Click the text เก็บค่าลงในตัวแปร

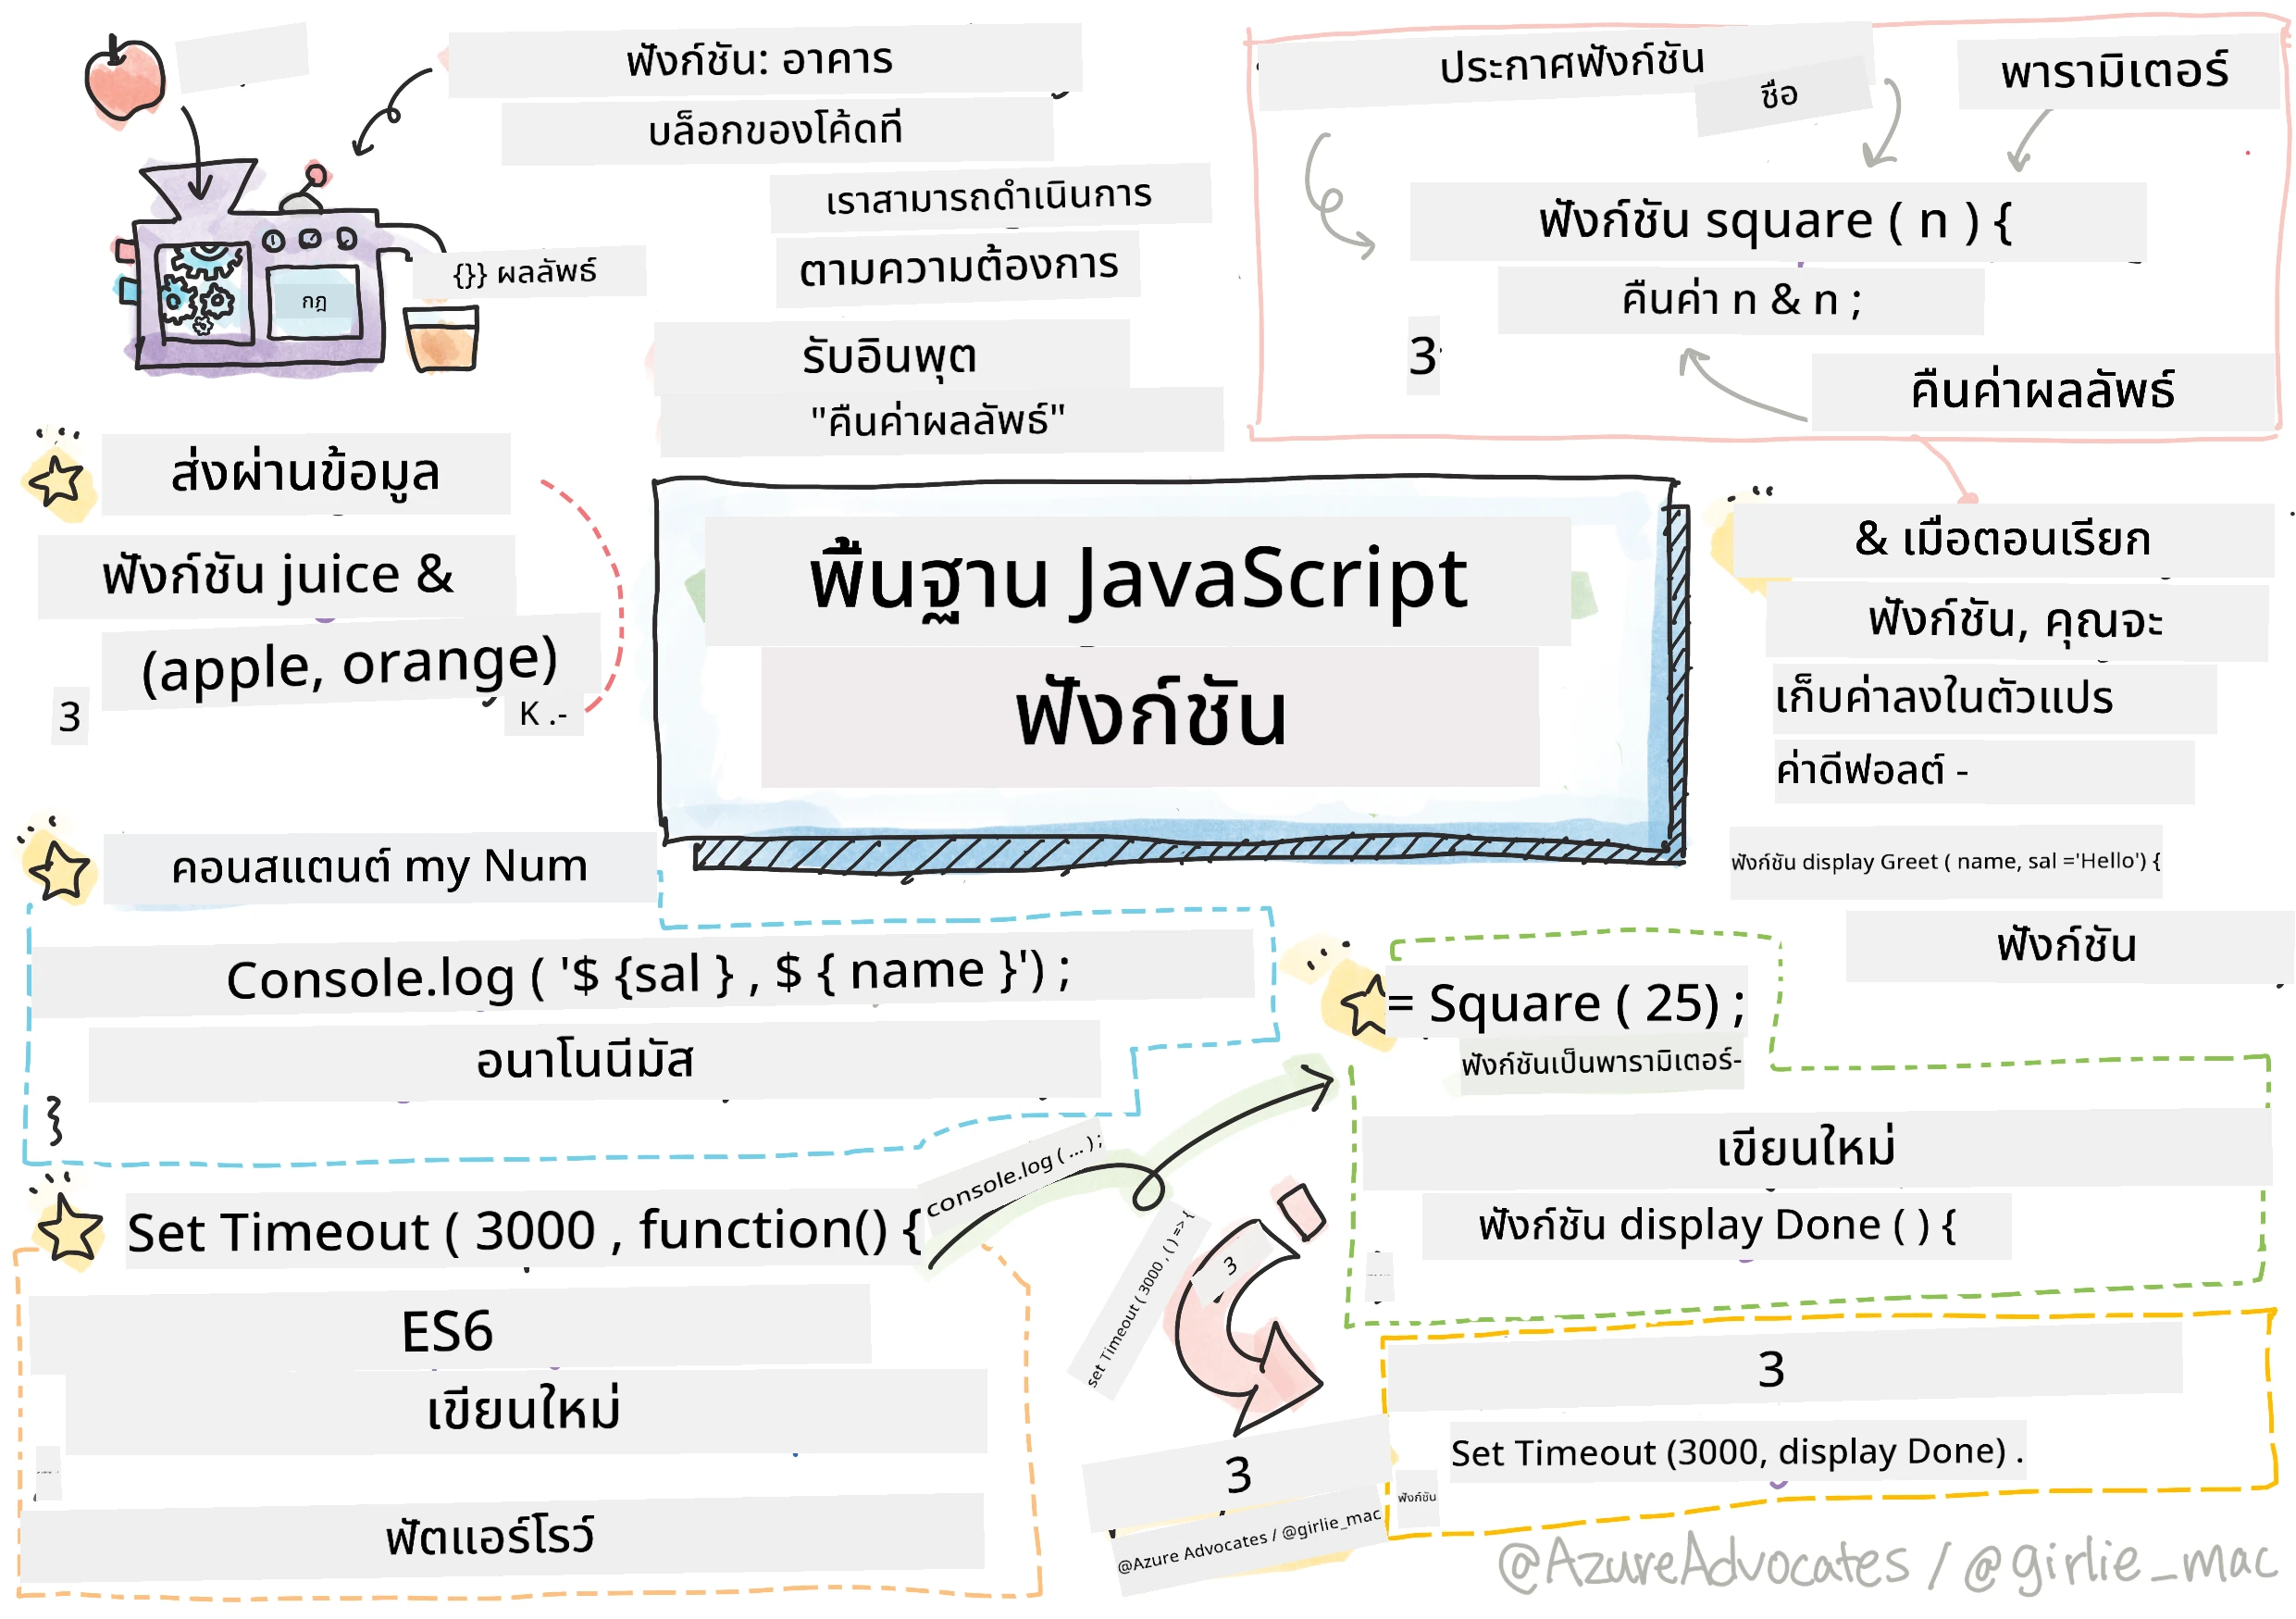click(x=1944, y=697)
